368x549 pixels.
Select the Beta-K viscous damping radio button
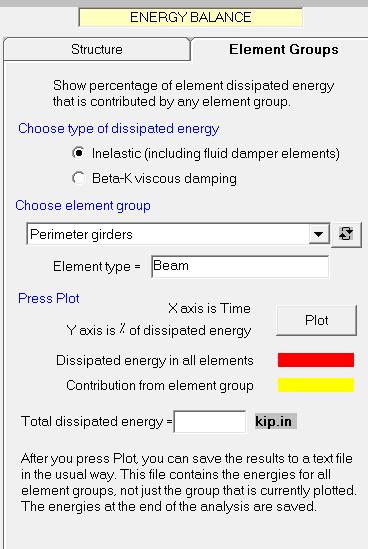78,178
